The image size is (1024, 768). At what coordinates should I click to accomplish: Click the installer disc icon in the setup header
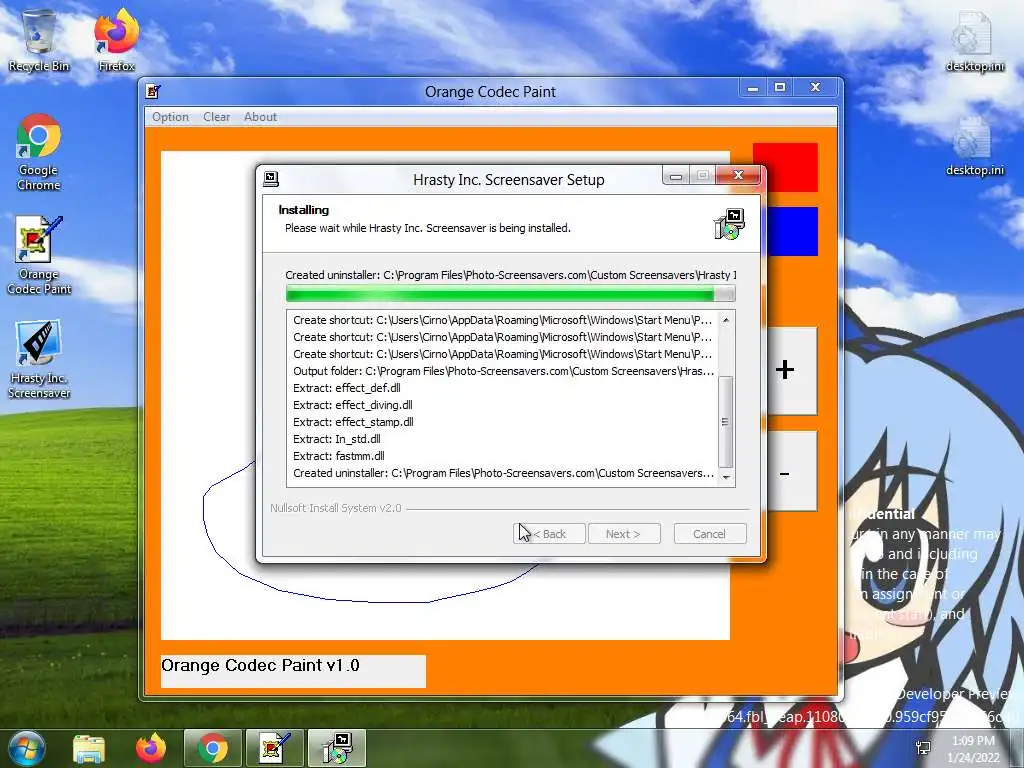[729, 224]
